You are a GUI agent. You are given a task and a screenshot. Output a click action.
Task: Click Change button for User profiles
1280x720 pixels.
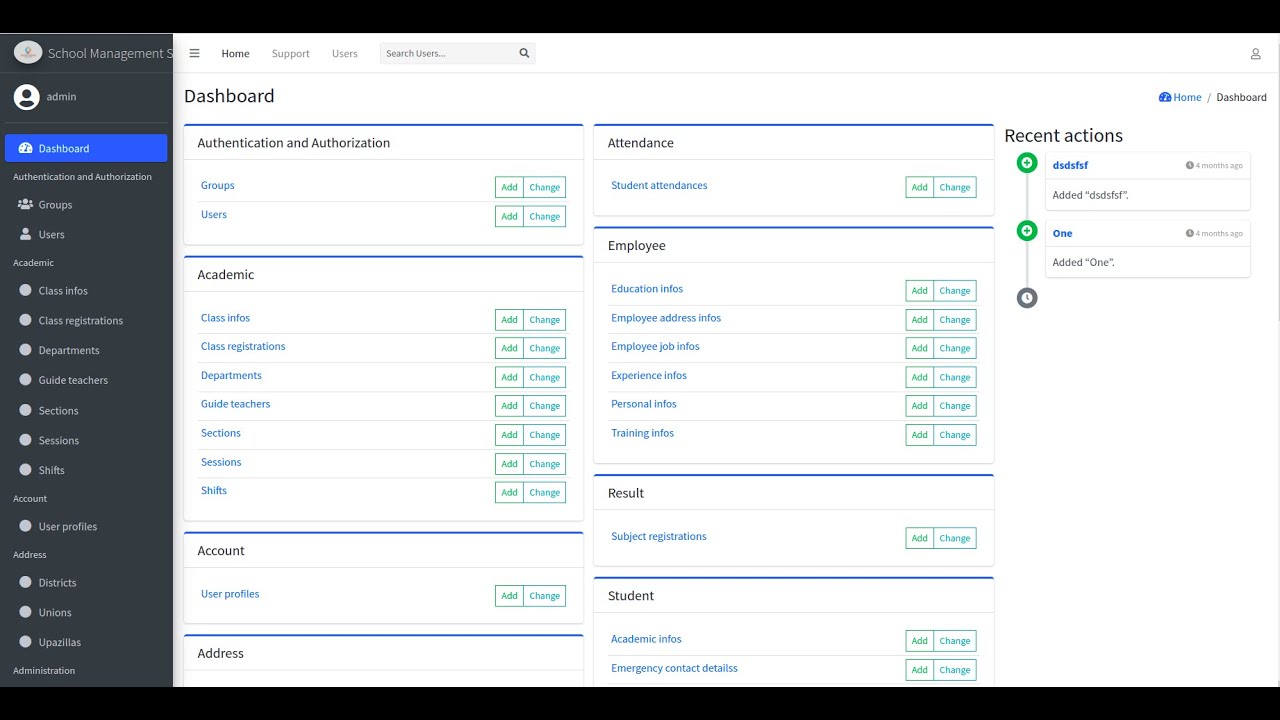click(x=545, y=596)
